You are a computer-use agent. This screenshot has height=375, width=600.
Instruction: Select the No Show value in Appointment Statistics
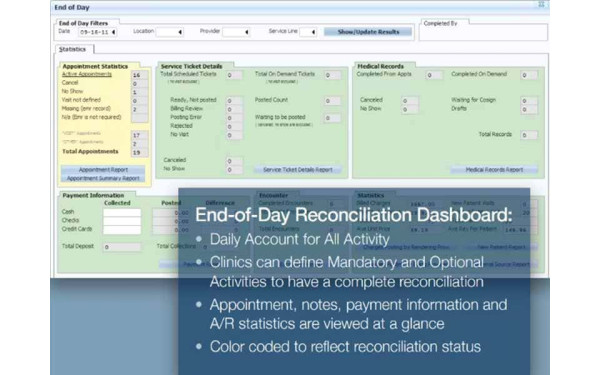pyautogui.click(x=139, y=92)
